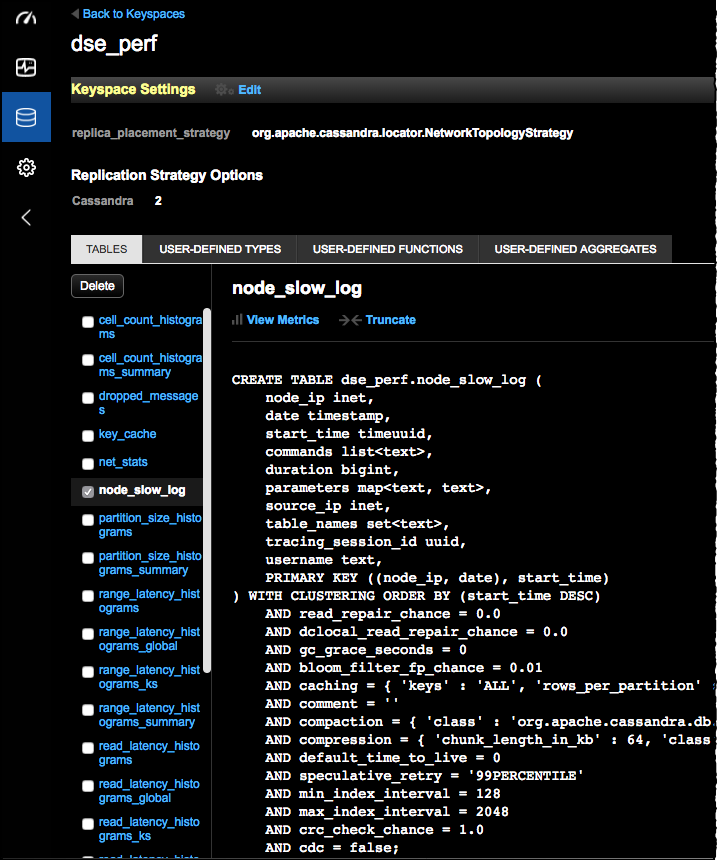Uncheck the node_slow_log checkbox

(x=87, y=490)
